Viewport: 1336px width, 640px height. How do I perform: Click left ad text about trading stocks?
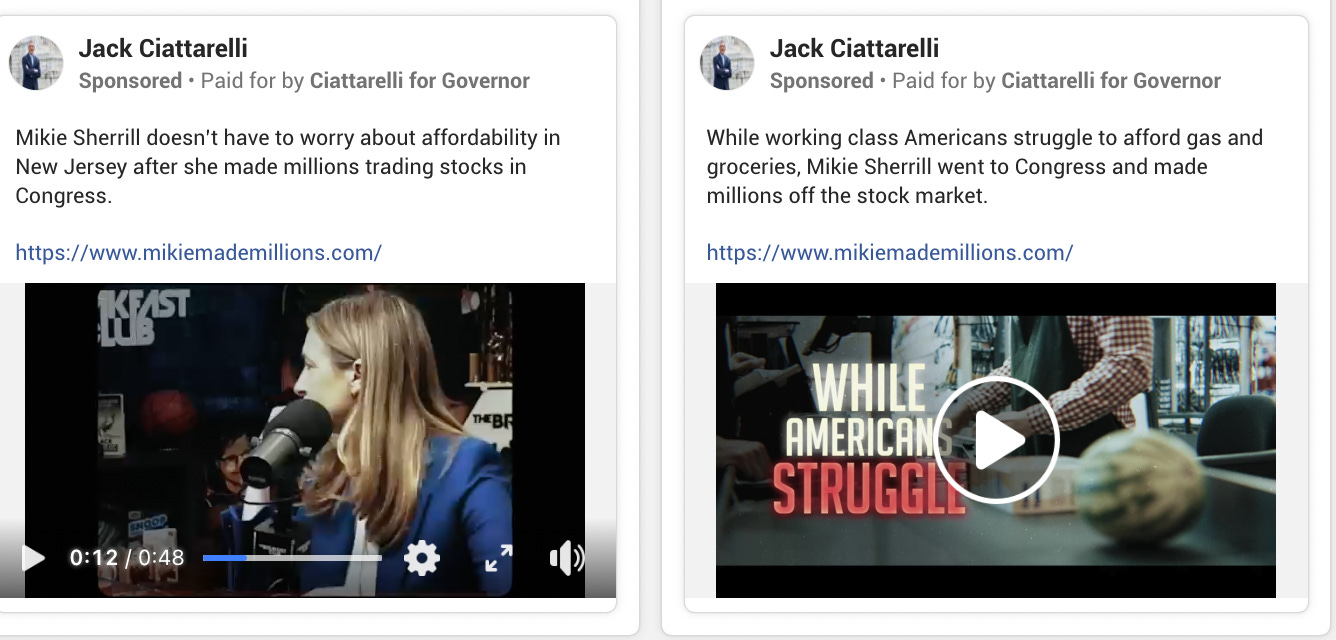point(288,166)
